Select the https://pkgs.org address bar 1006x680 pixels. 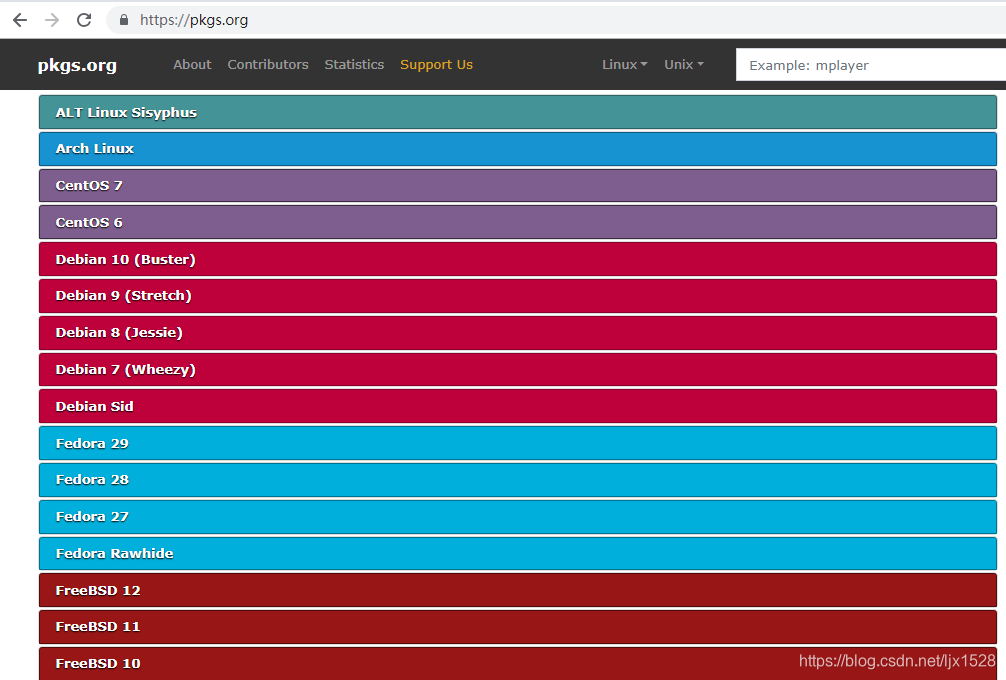coord(556,20)
